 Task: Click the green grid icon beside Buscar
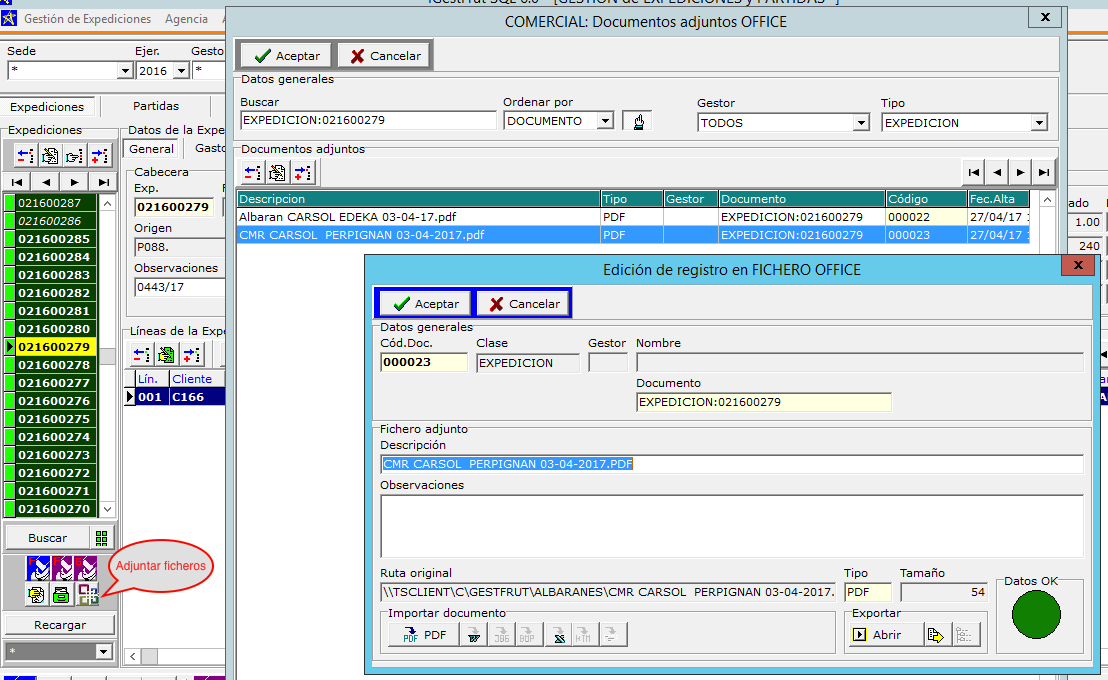[101, 538]
